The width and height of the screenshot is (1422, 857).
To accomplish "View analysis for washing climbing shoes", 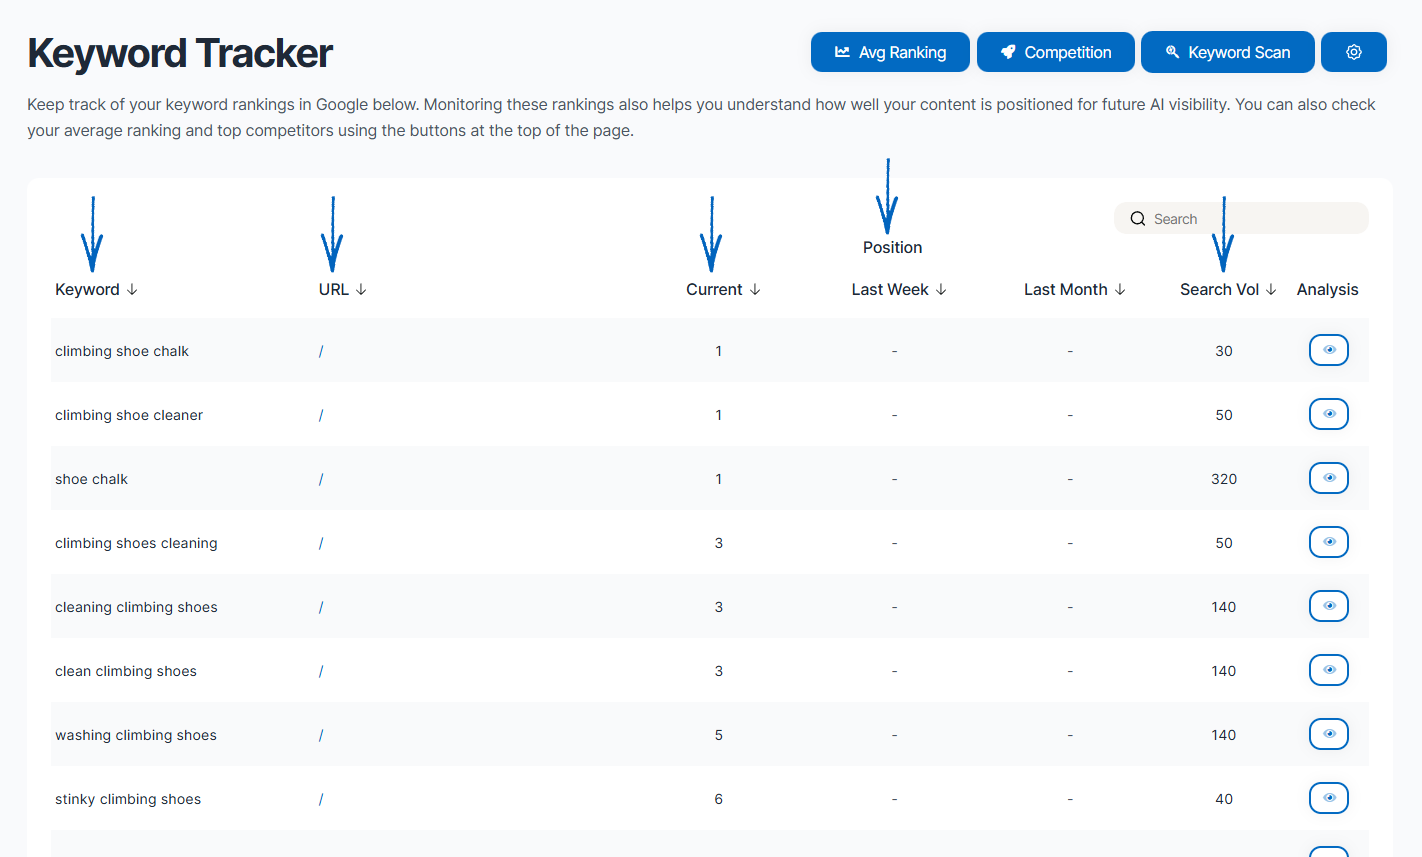I will [x=1329, y=734].
